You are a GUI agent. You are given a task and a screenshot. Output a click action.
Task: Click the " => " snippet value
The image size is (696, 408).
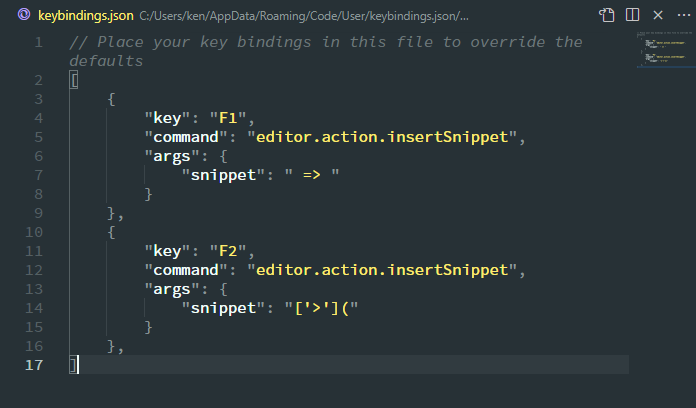(x=312, y=174)
